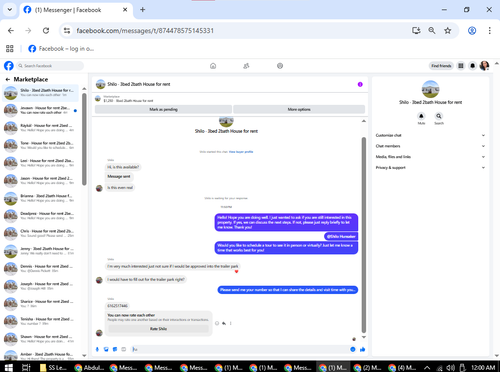Open the Home feed icon in top navigation
This screenshot has width=500, height=372.
[213, 66]
